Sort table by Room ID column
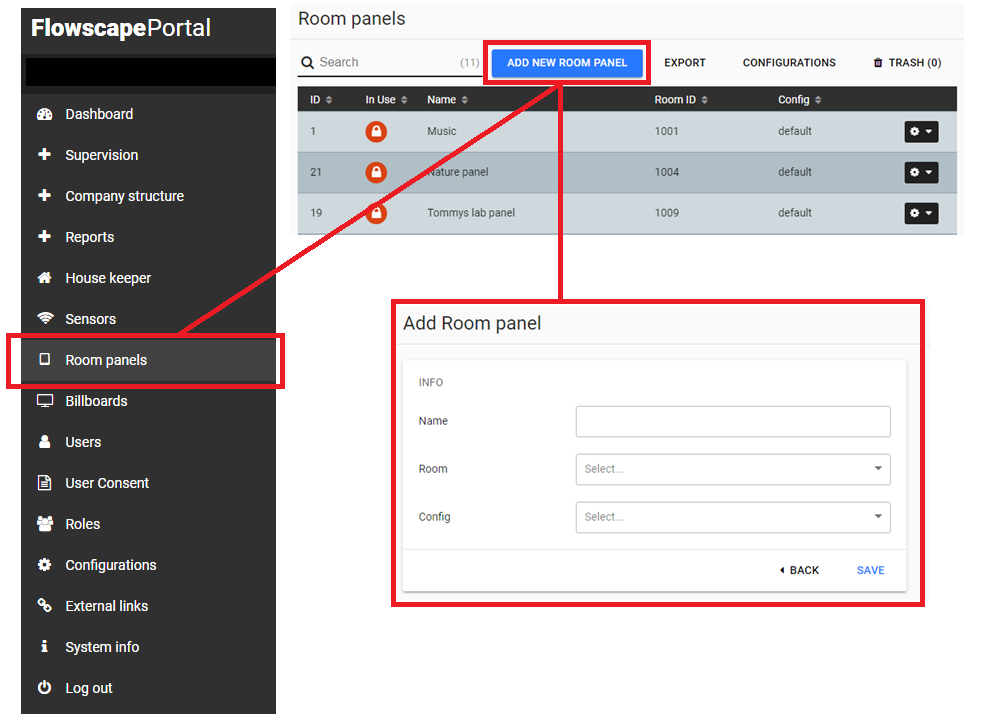The height and width of the screenshot is (722, 986). coord(681,100)
